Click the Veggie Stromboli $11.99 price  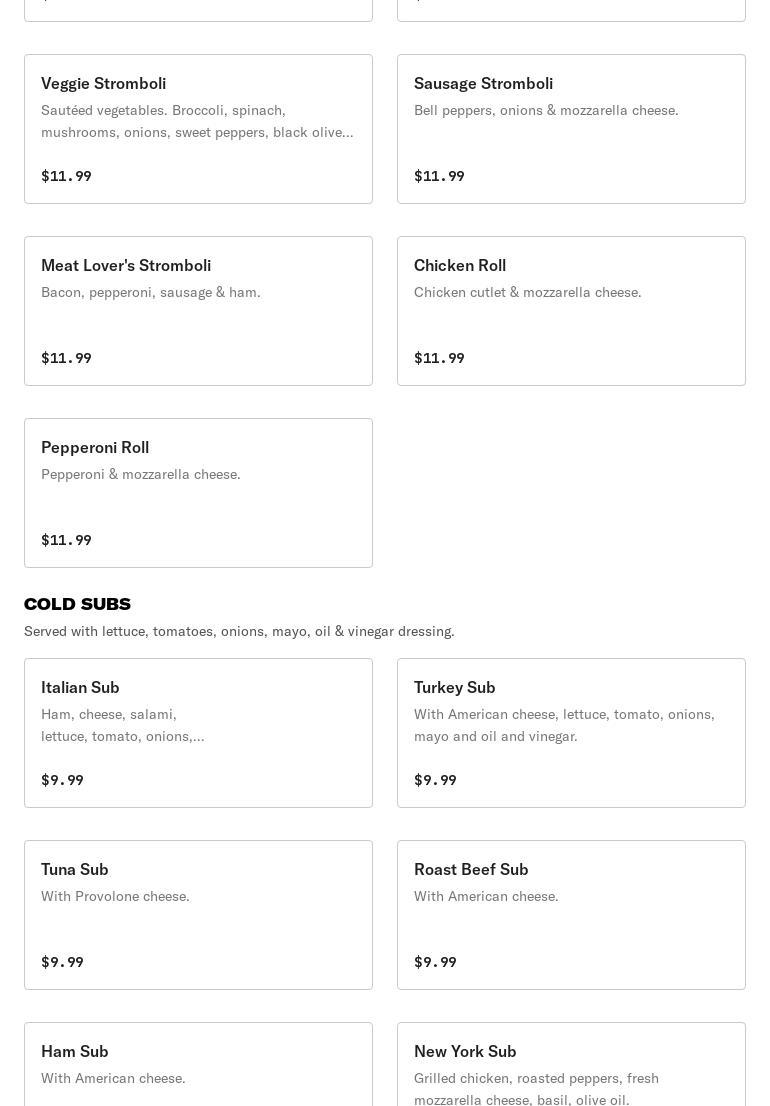pyautogui.click(x=66, y=176)
